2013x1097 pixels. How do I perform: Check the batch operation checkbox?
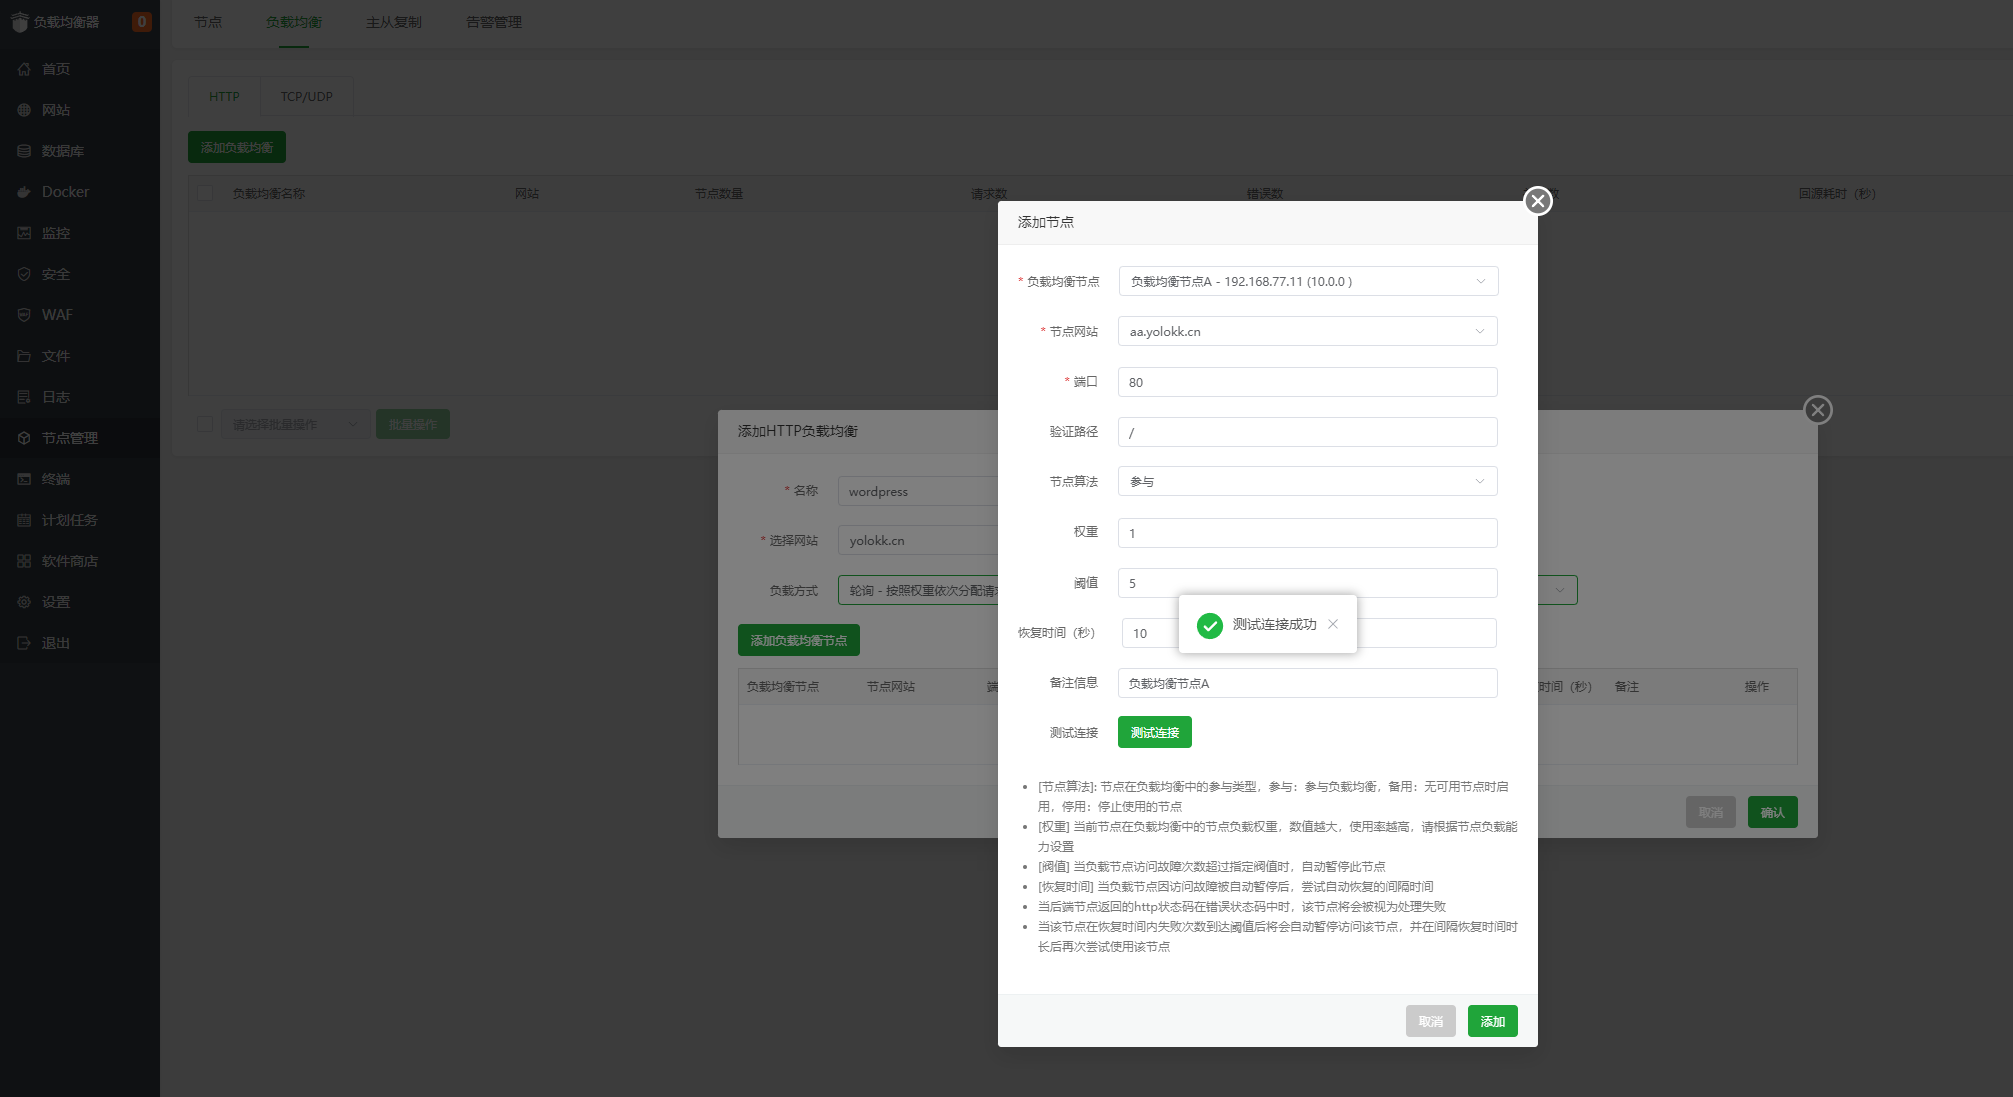(x=206, y=424)
